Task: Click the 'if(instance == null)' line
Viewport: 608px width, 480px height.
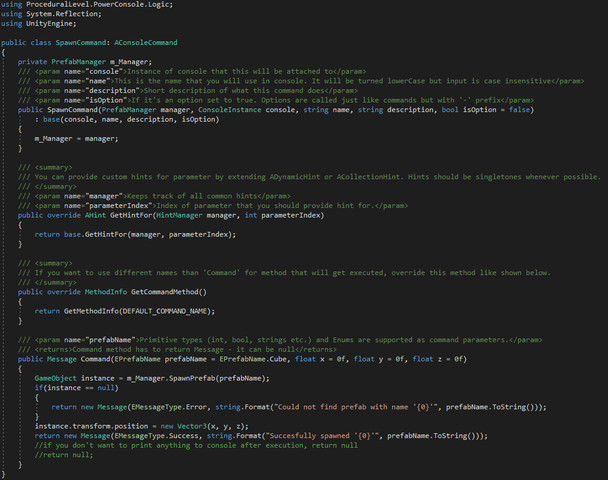Action: click(76, 388)
